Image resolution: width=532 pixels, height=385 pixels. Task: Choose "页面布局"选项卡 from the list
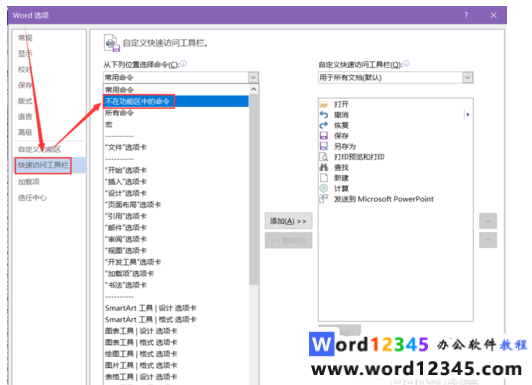click(176, 205)
